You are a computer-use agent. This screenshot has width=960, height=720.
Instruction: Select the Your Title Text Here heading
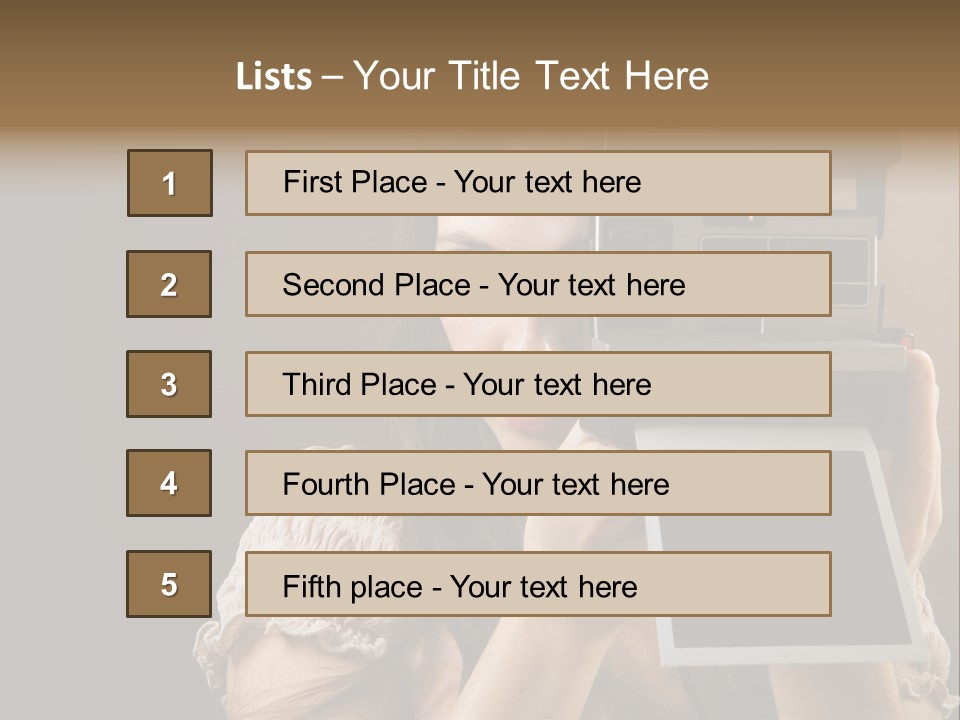(x=531, y=77)
